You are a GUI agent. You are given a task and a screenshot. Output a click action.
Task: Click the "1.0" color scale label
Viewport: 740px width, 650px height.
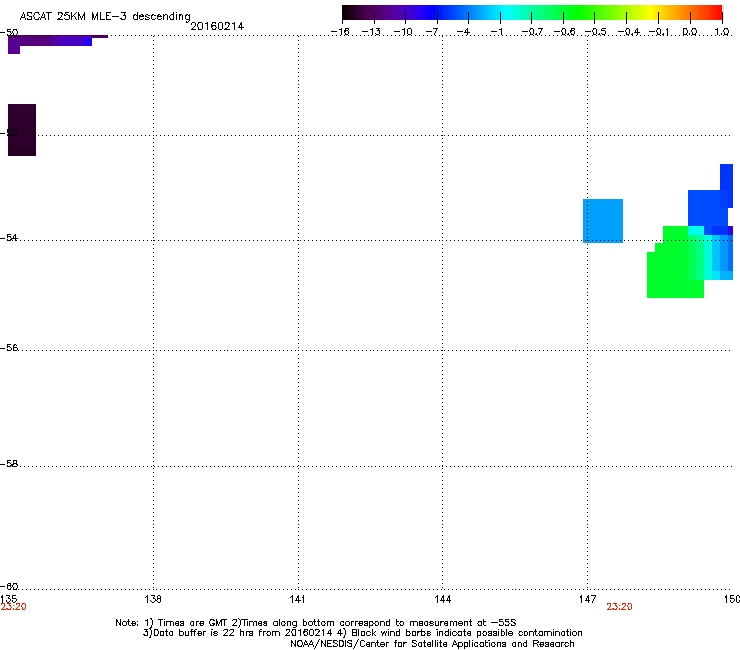point(722,32)
